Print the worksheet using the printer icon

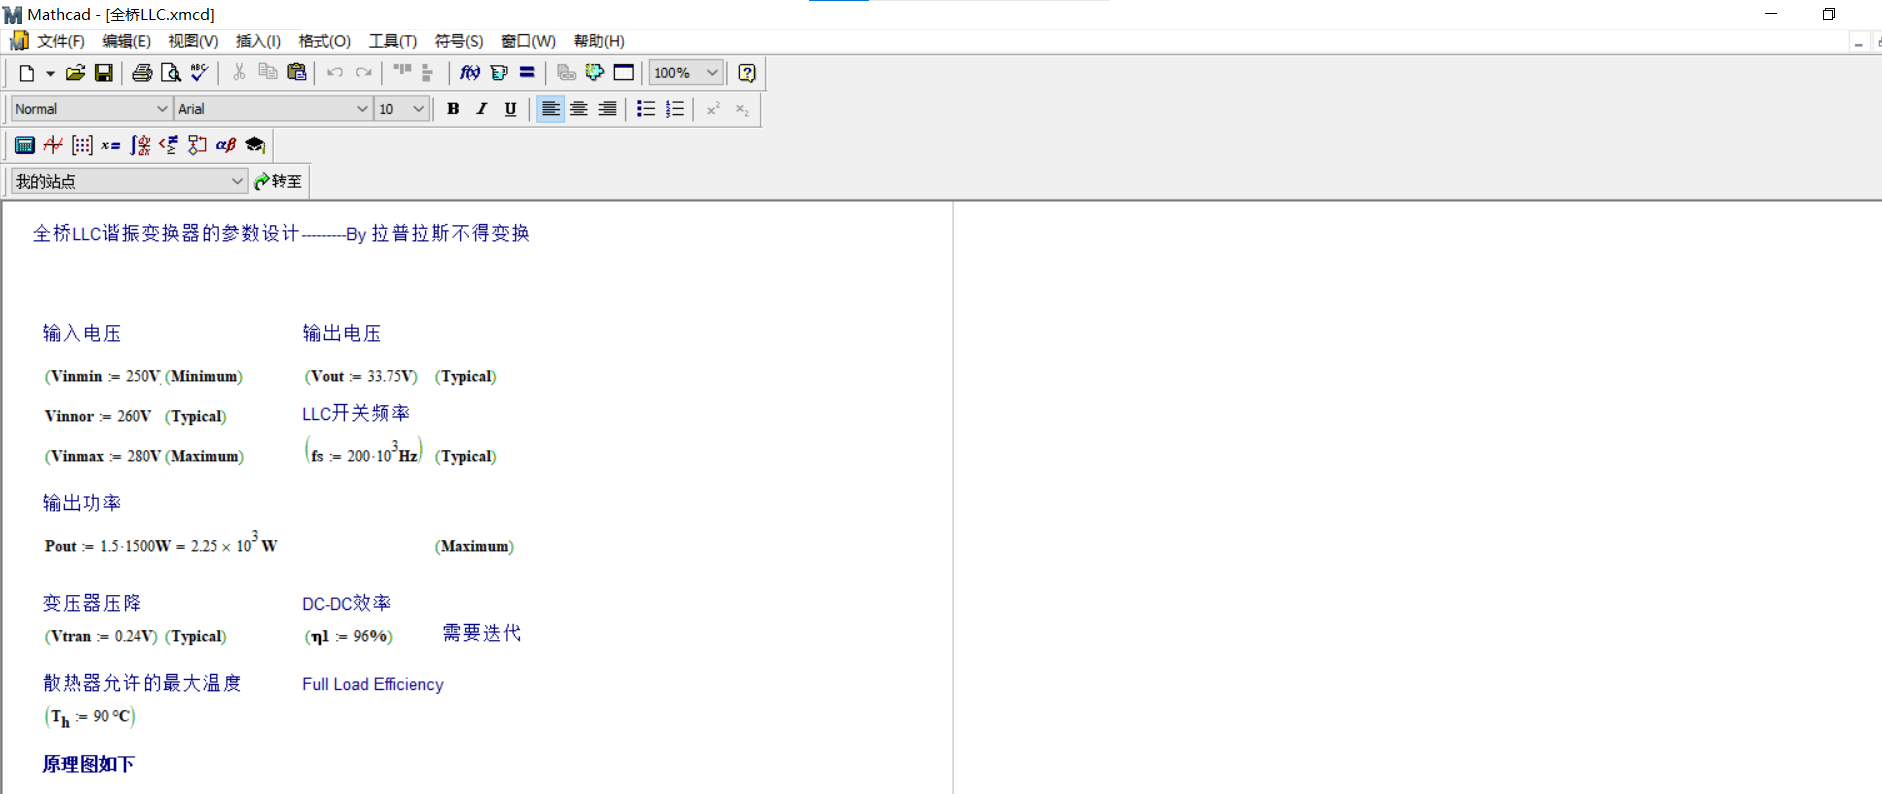[142, 73]
